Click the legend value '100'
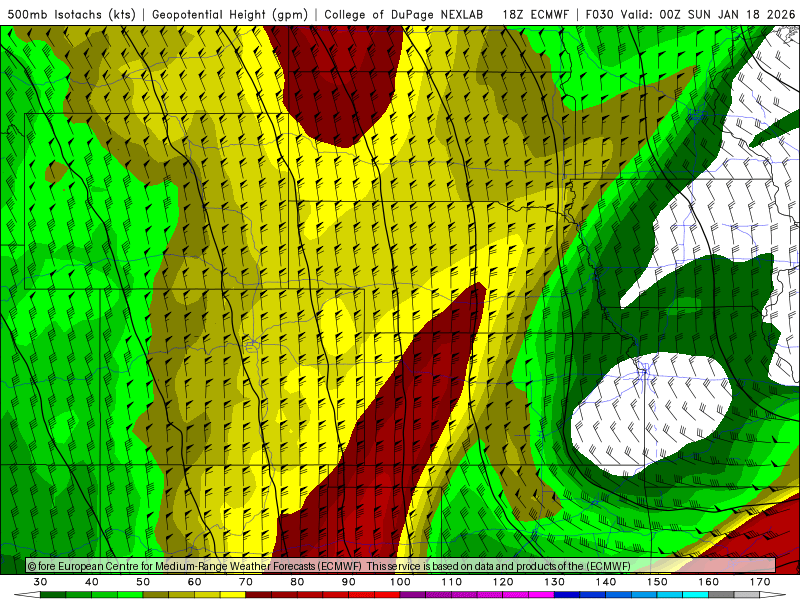Viewport: 800px width, 600px height. click(x=401, y=582)
